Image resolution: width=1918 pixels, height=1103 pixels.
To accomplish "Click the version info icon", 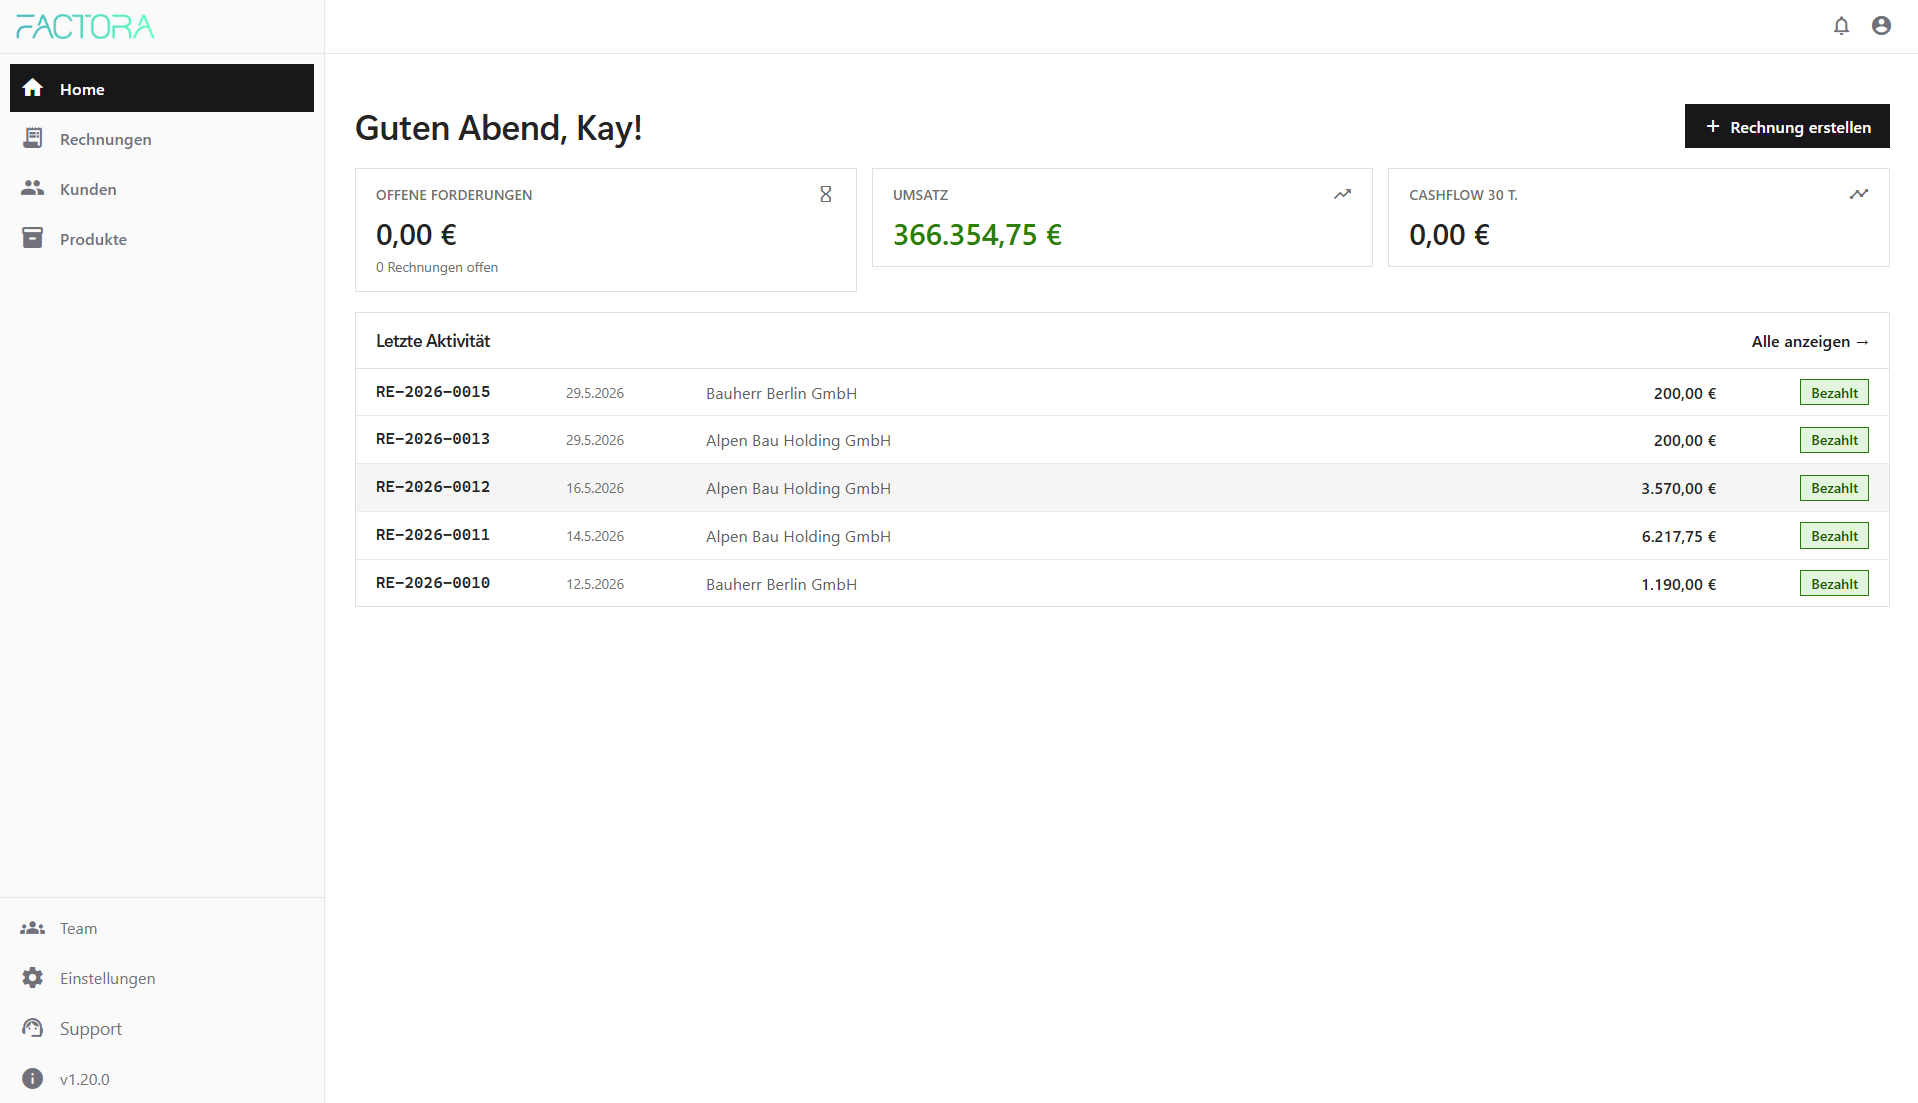I will click(x=33, y=1078).
